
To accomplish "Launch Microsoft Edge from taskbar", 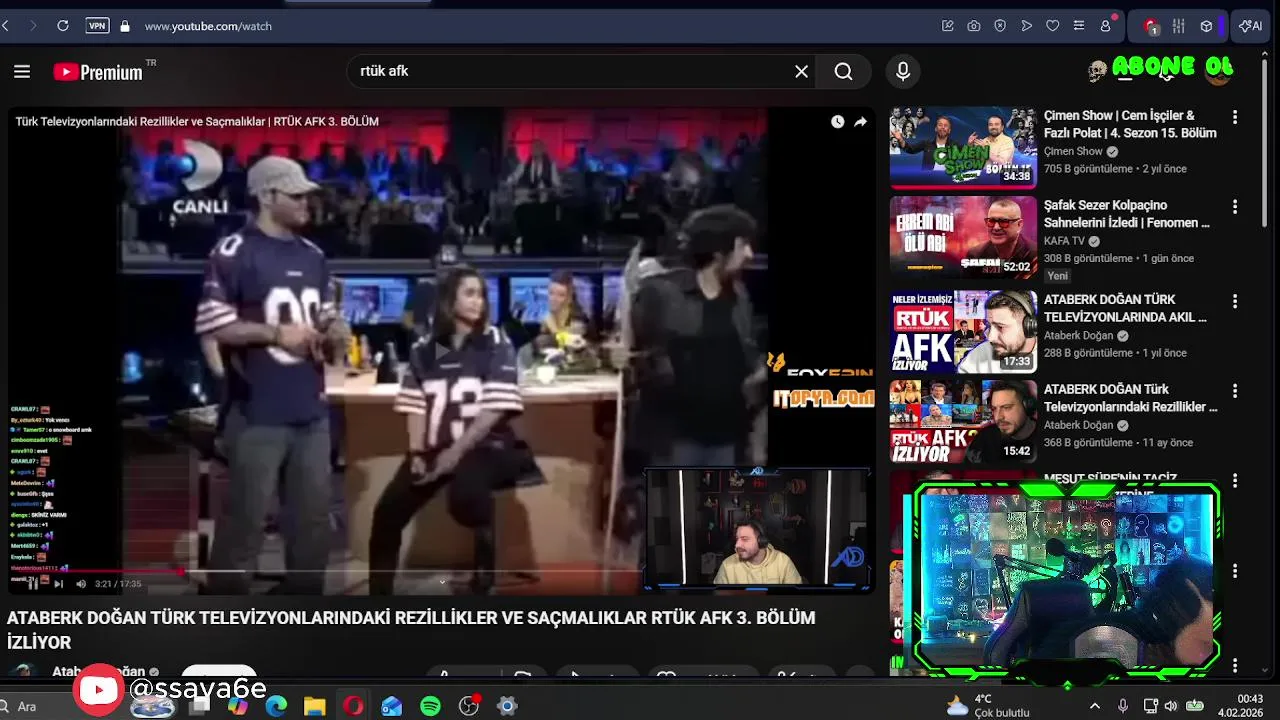I will coord(277,706).
